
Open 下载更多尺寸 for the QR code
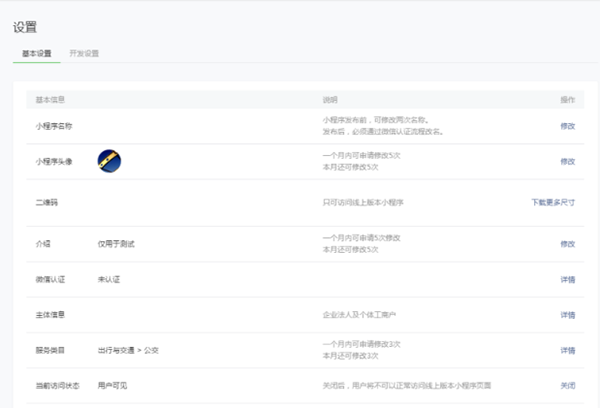553,202
